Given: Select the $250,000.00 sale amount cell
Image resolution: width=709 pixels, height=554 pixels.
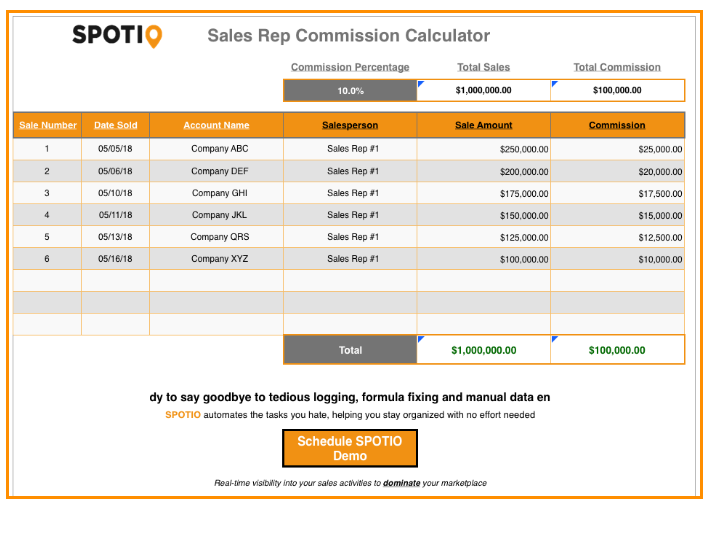Looking at the screenshot, I should (x=483, y=149).
